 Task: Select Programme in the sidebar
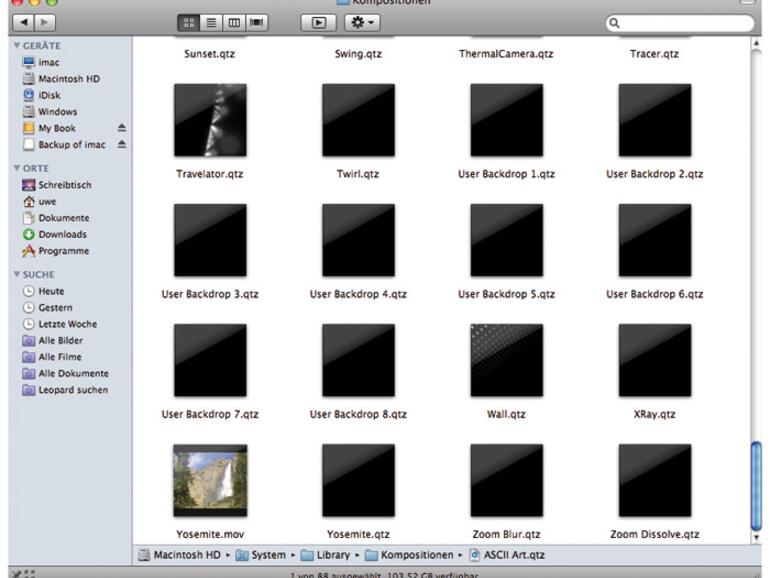point(63,251)
